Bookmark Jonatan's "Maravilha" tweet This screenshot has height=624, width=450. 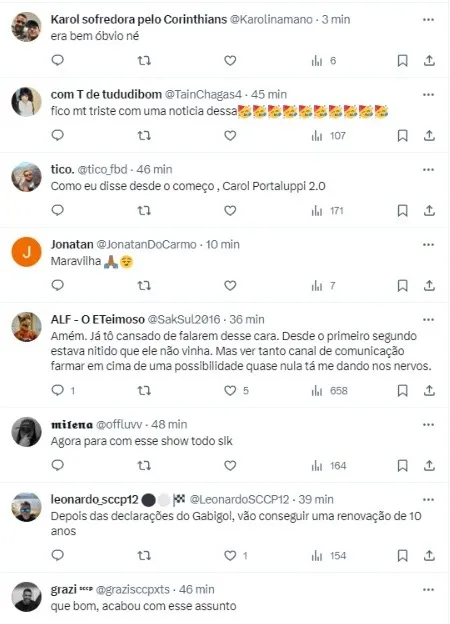(402, 286)
